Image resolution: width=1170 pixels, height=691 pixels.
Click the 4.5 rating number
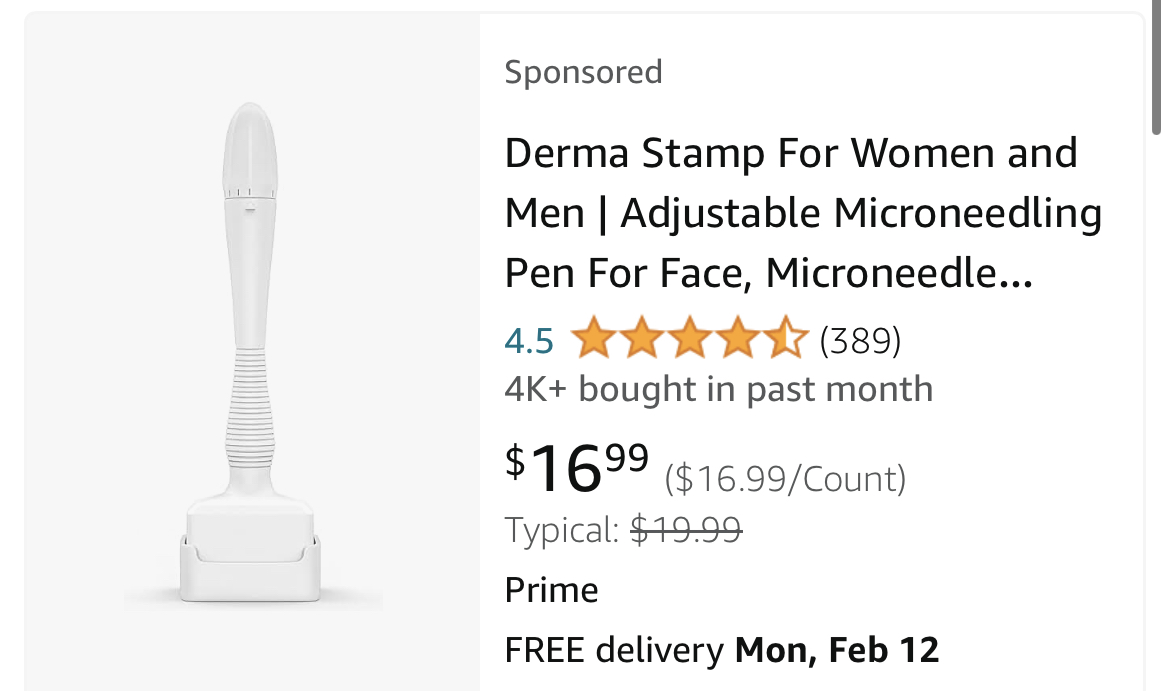529,341
